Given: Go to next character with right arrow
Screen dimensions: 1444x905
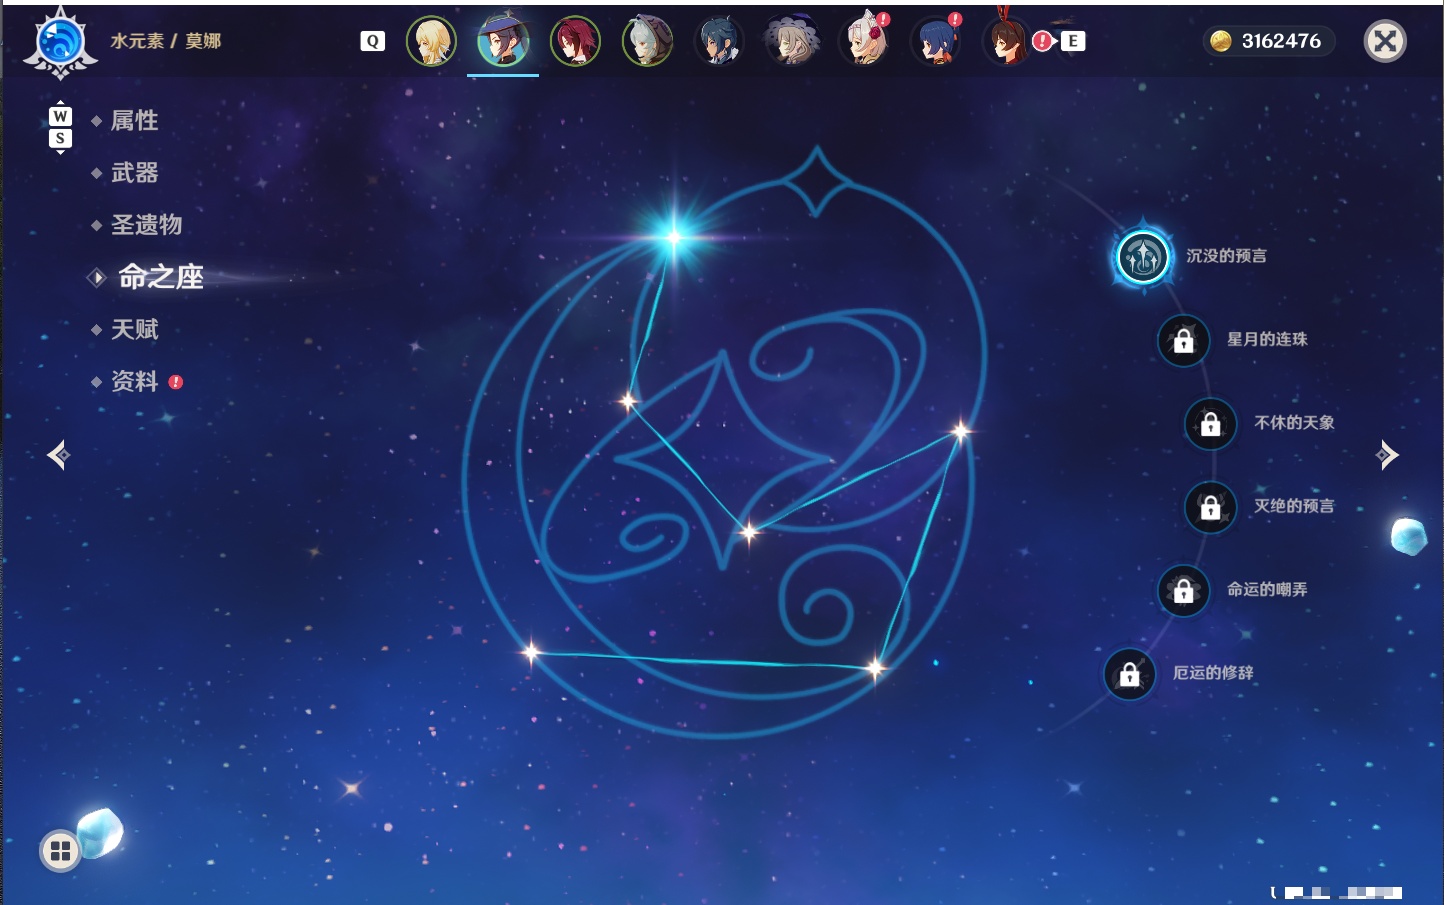Looking at the screenshot, I should 1387,455.
